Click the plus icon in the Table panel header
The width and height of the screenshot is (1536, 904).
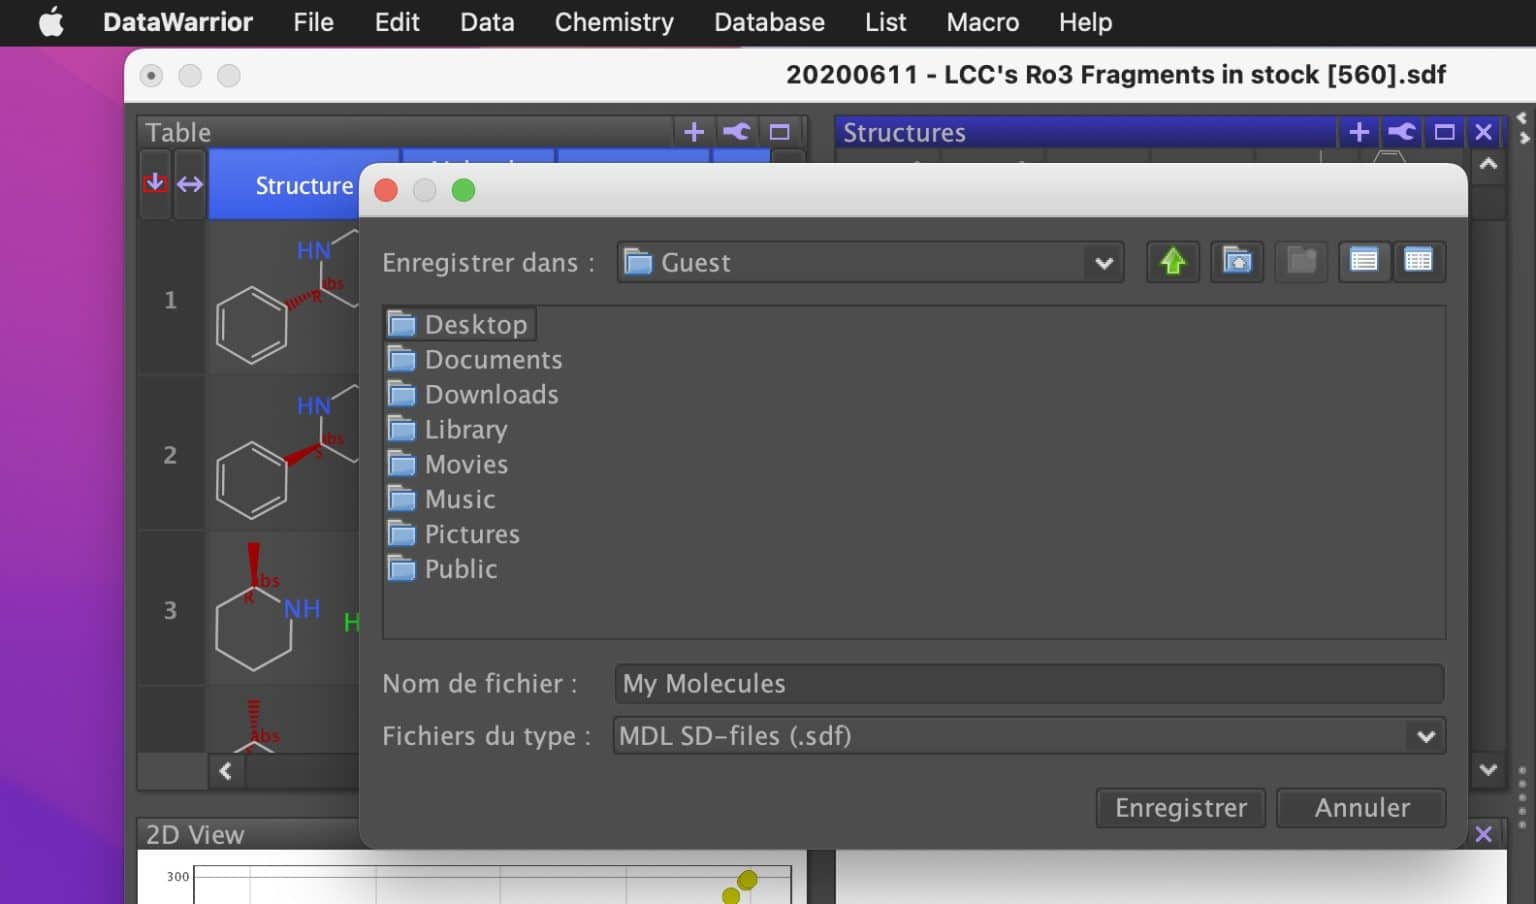(x=694, y=132)
